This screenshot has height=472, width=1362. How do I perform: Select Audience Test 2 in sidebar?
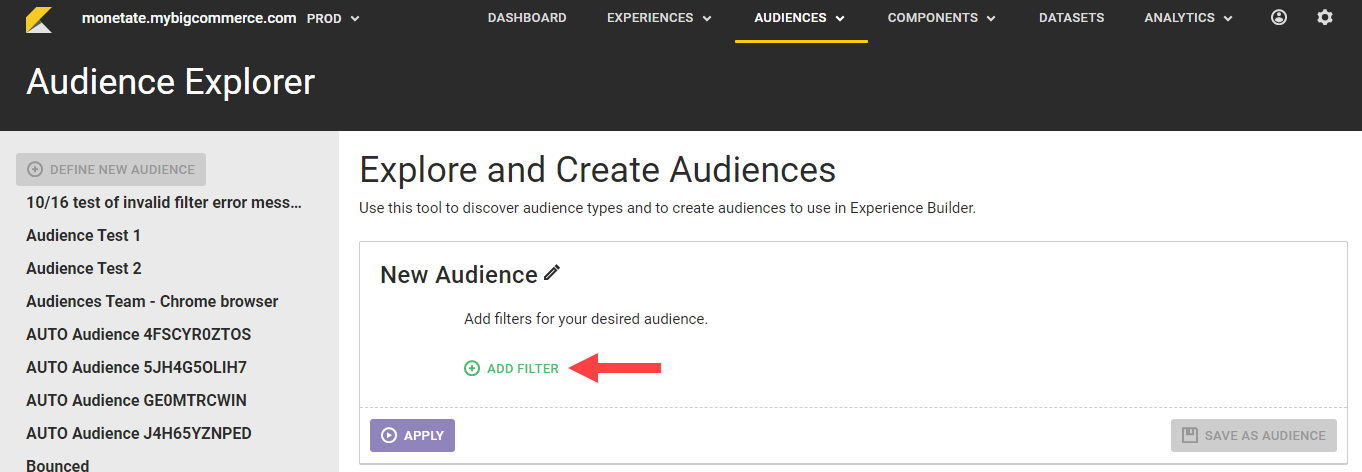point(84,269)
